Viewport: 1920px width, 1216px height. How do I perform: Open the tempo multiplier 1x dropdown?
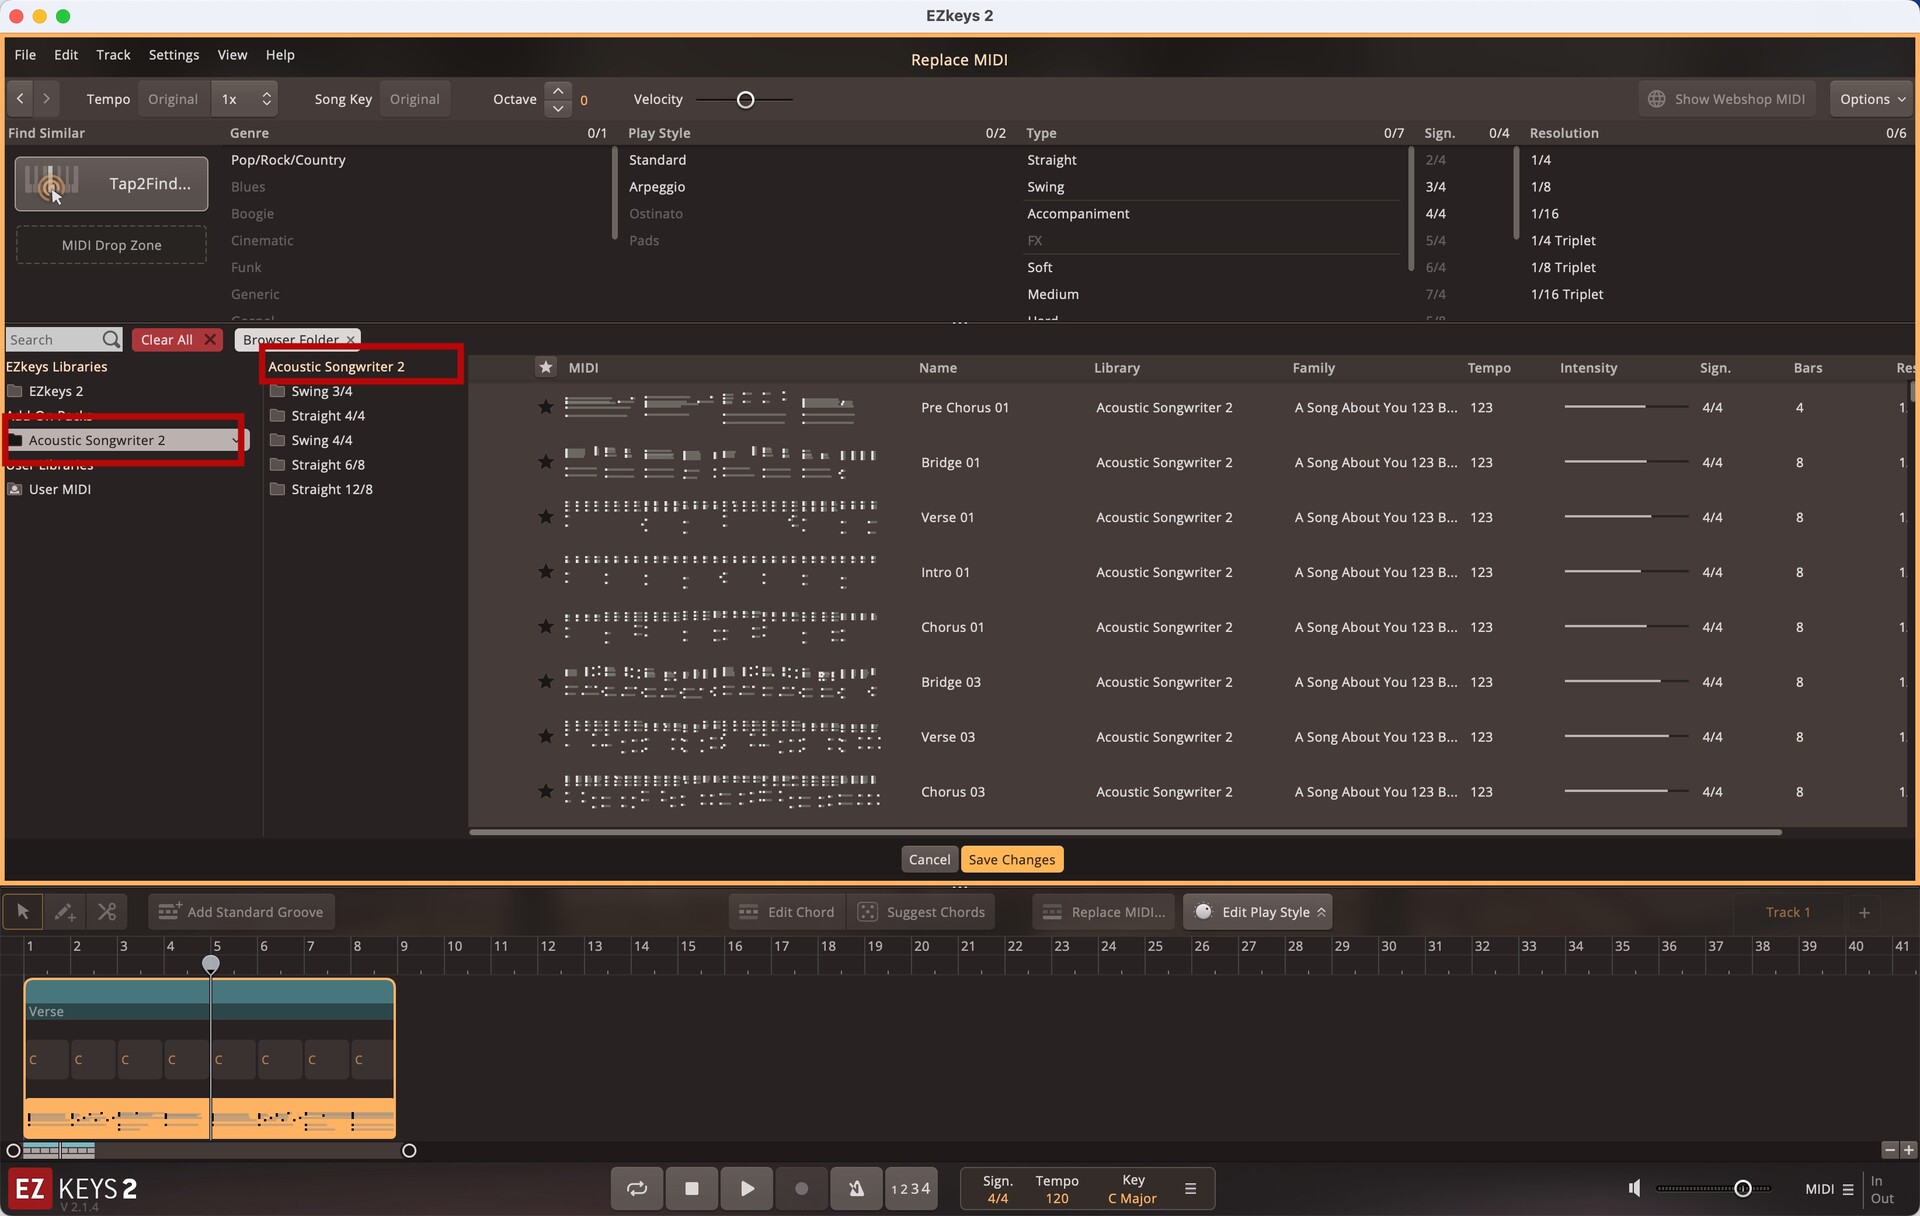tap(246, 99)
